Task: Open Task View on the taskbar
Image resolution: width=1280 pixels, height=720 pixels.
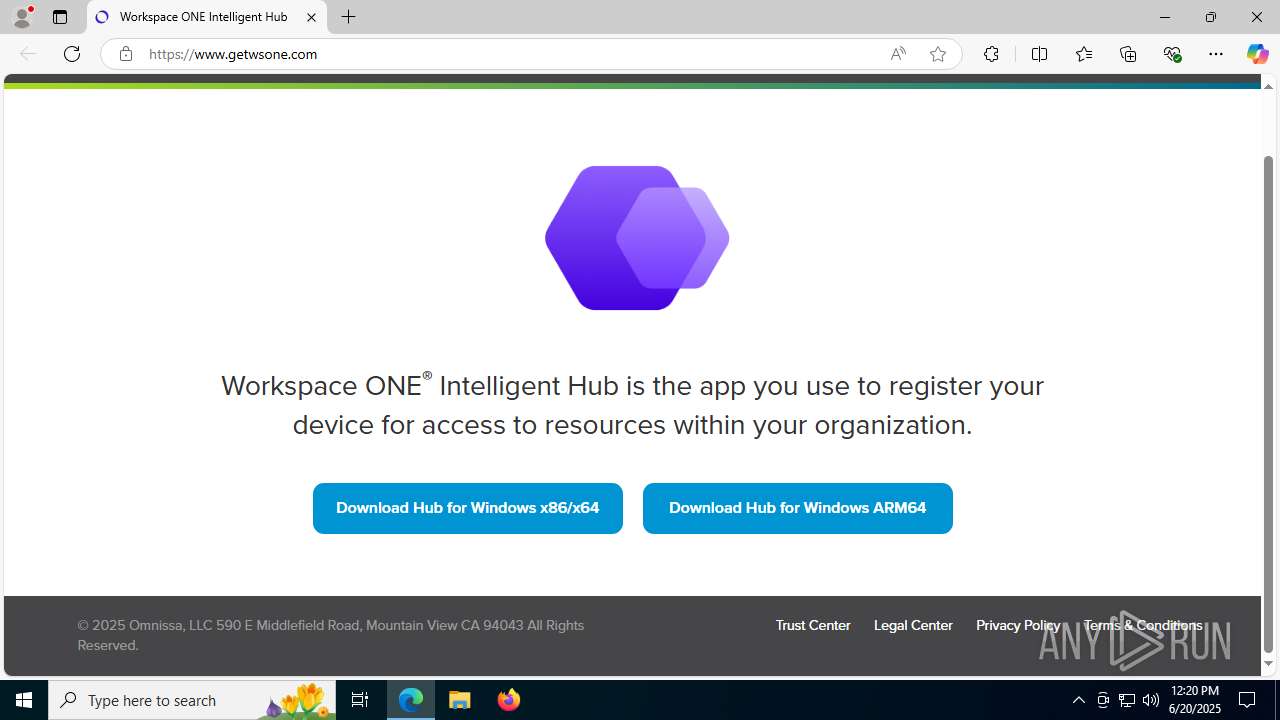Action: pos(360,700)
